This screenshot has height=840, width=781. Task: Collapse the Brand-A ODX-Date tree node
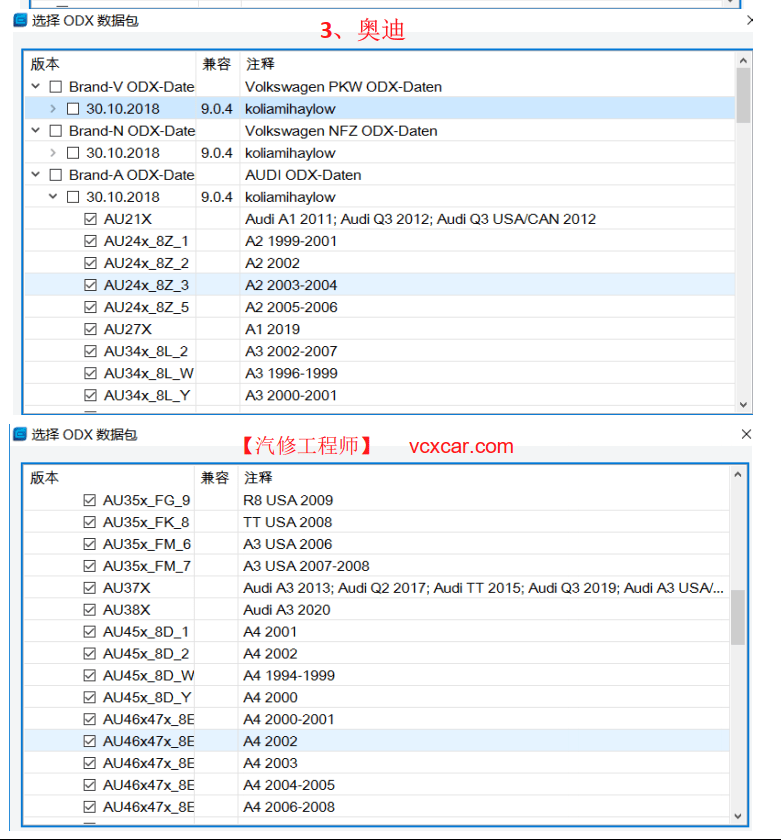(x=36, y=175)
